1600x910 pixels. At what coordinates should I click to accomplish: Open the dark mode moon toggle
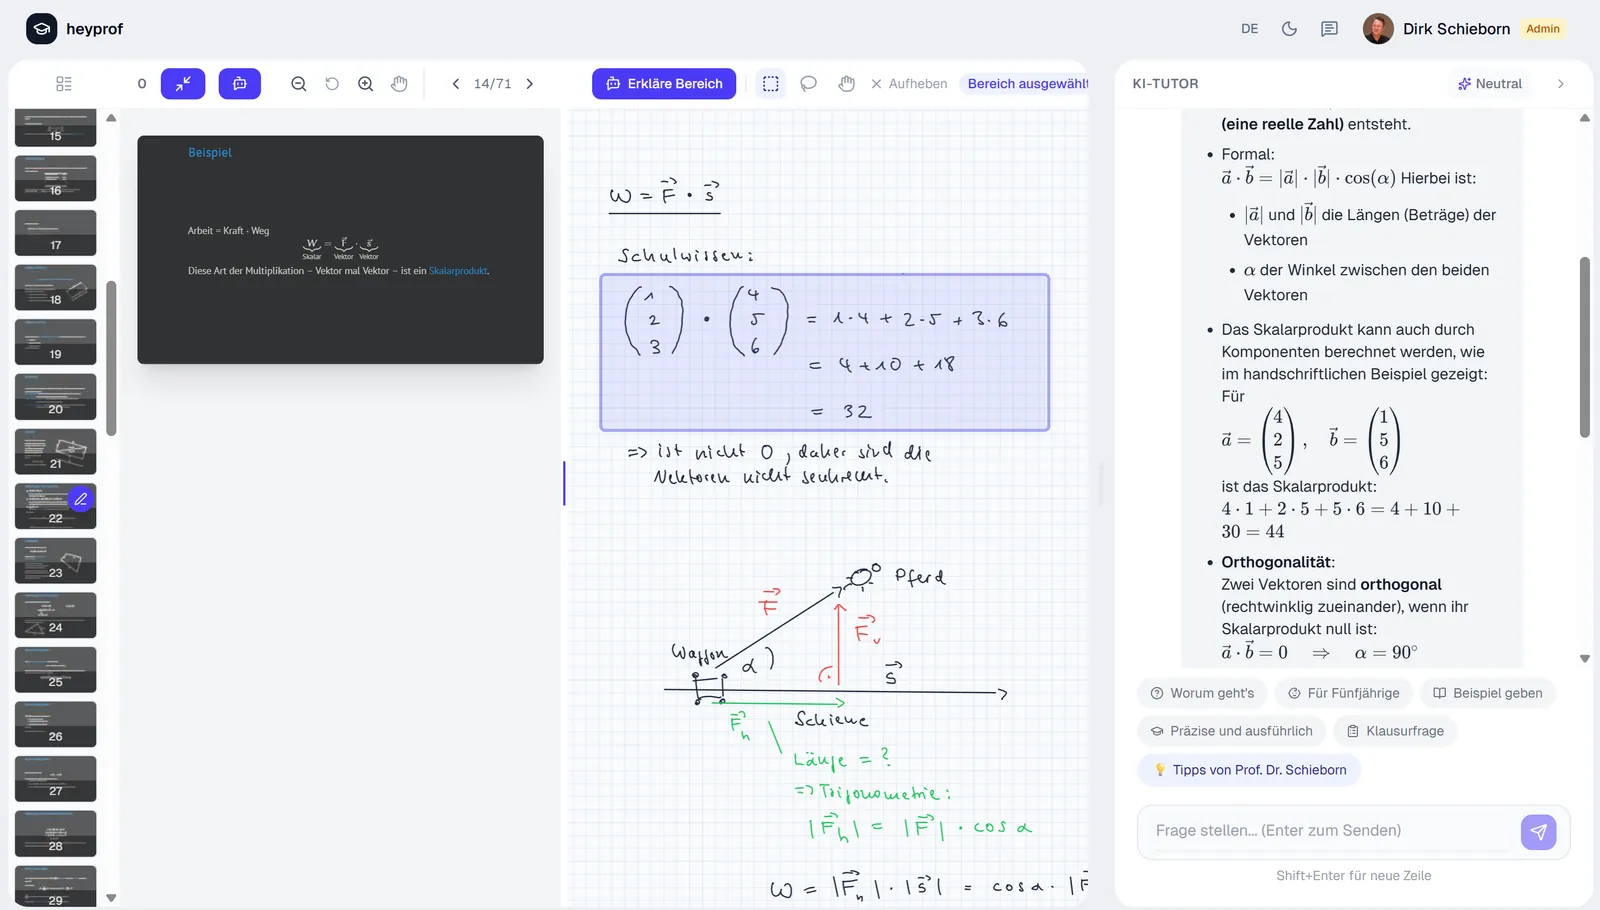(x=1289, y=28)
